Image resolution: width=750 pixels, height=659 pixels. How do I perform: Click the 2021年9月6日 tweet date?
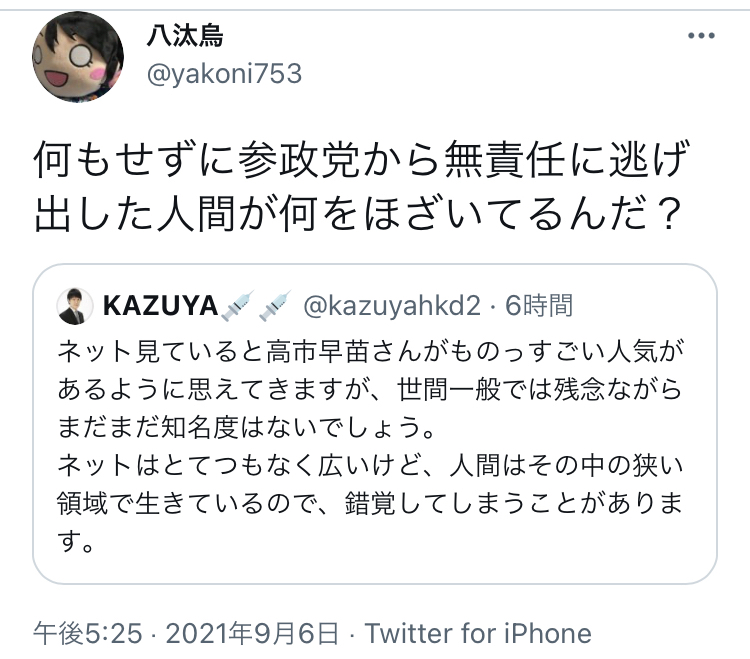click(252, 634)
